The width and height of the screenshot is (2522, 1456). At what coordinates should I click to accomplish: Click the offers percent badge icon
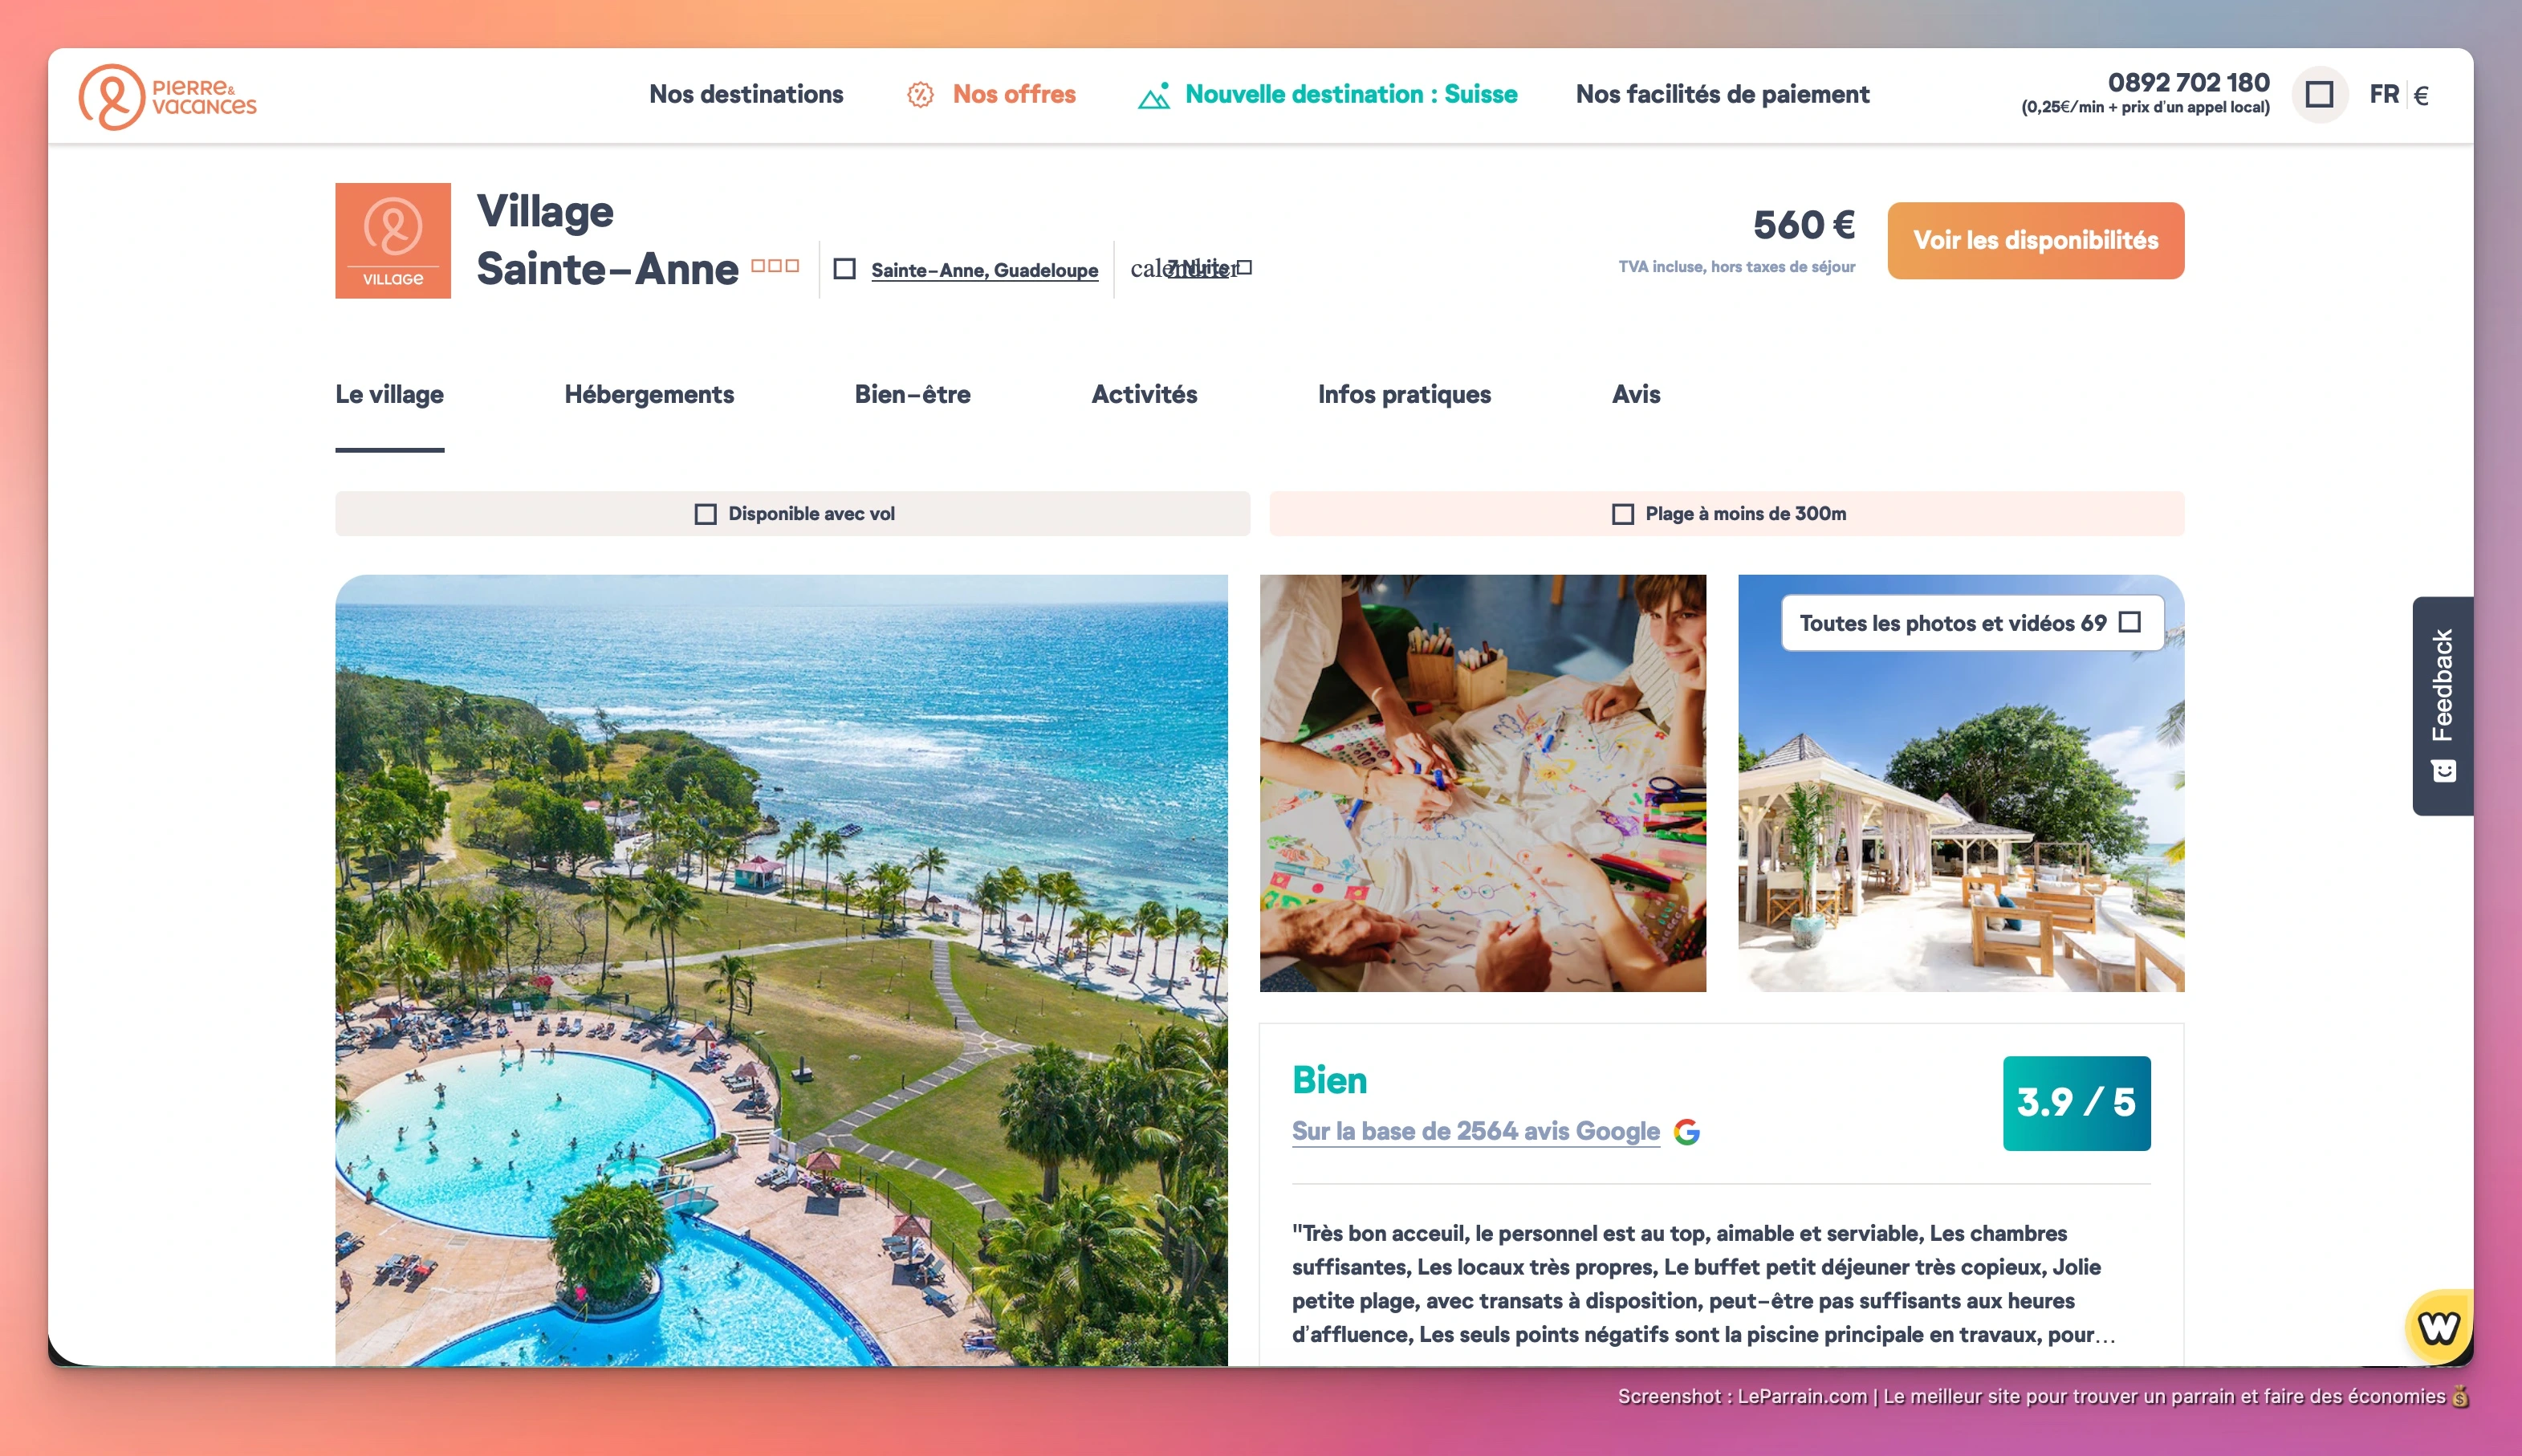pos(920,95)
